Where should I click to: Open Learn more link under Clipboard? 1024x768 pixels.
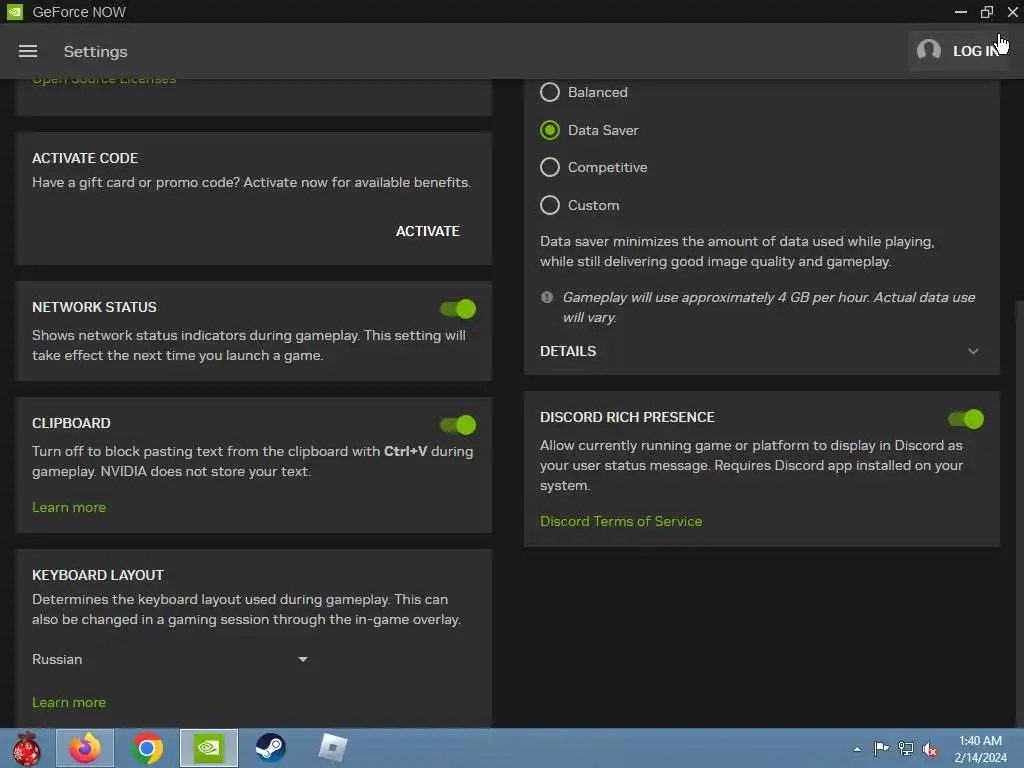69,507
